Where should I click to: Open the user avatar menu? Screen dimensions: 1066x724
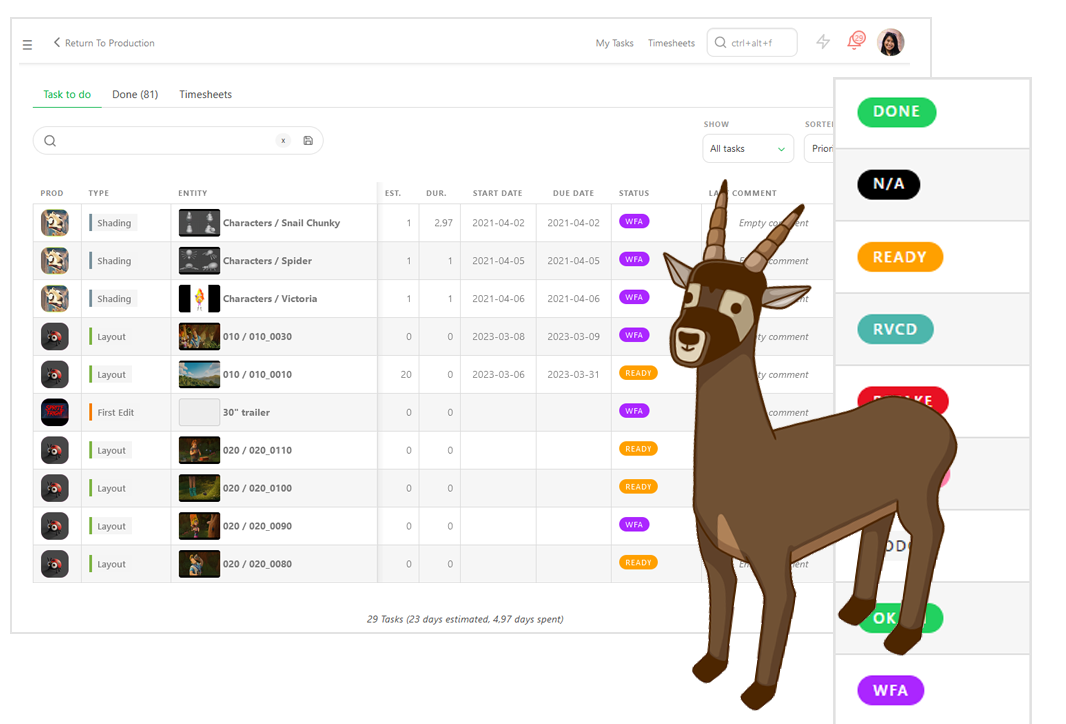[x=890, y=42]
